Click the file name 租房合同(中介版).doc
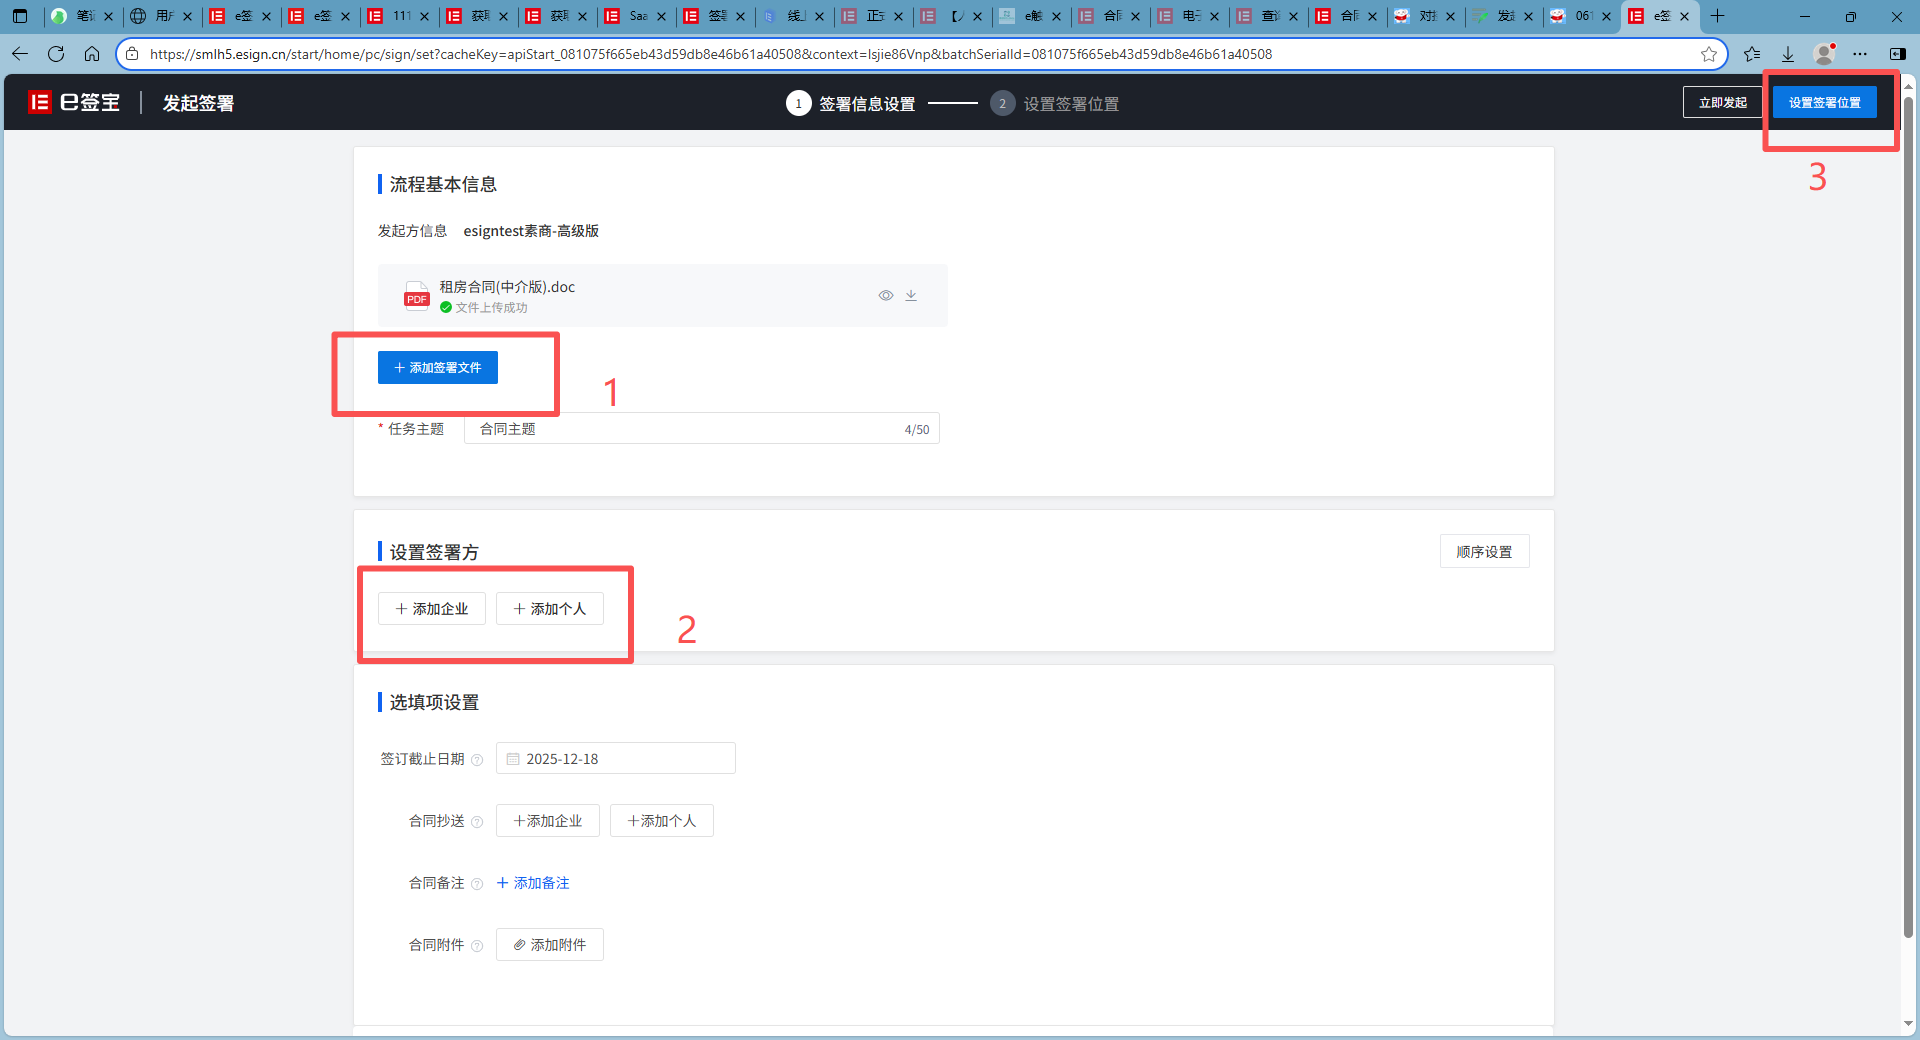This screenshot has height=1040, width=1920. coord(507,287)
